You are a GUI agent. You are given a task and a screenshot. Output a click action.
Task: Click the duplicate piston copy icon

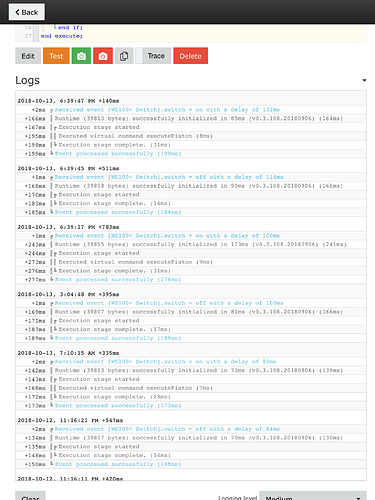124,56
